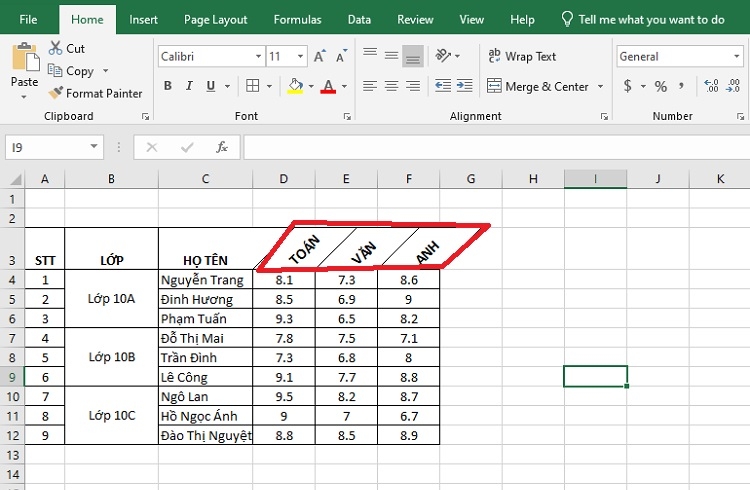The width and height of the screenshot is (750, 490).
Task: Select merged cell Lớp 10B
Action: pyautogui.click(x=111, y=357)
